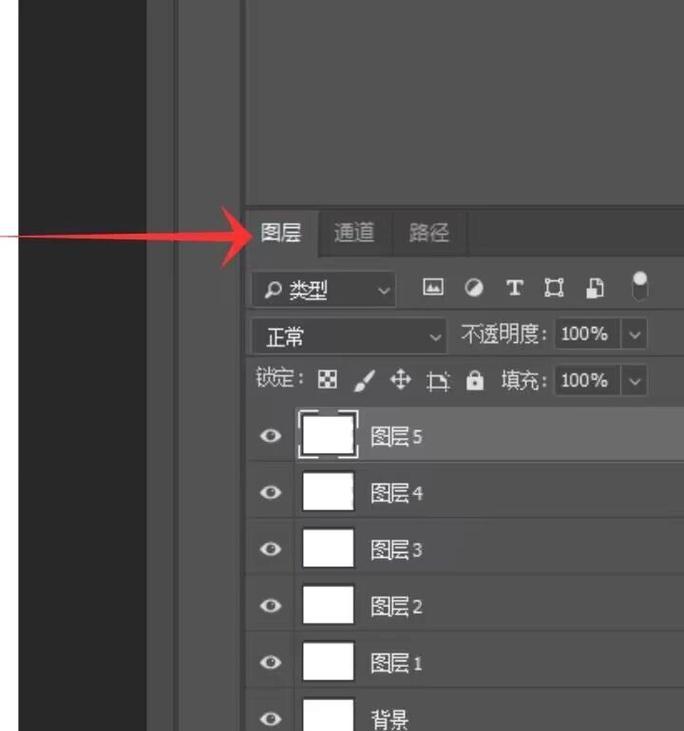The height and width of the screenshot is (731, 684).
Task: Click the 图层 2 layer name
Action: click(396, 607)
